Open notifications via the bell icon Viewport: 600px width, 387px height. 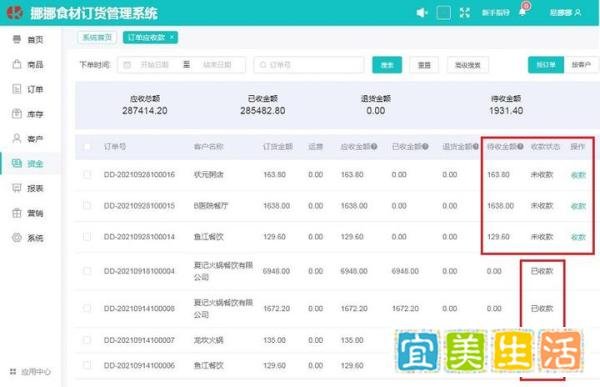click(x=523, y=12)
